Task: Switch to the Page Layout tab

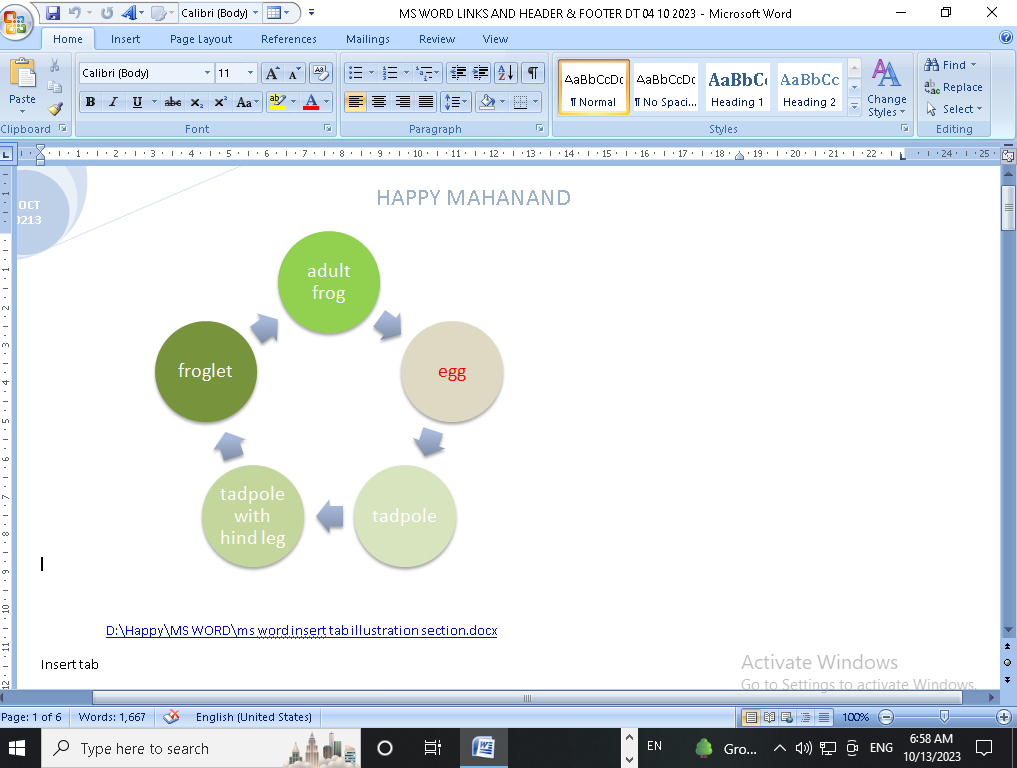Action: click(200, 39)
